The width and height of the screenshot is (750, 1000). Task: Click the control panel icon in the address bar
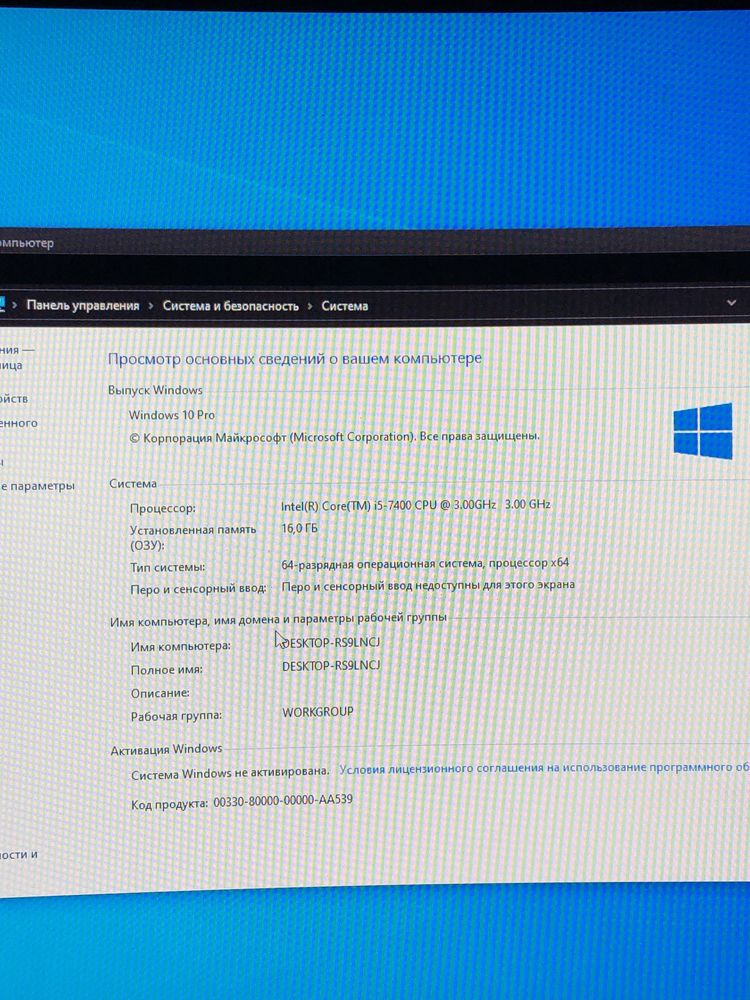click(x=2, y=304)
